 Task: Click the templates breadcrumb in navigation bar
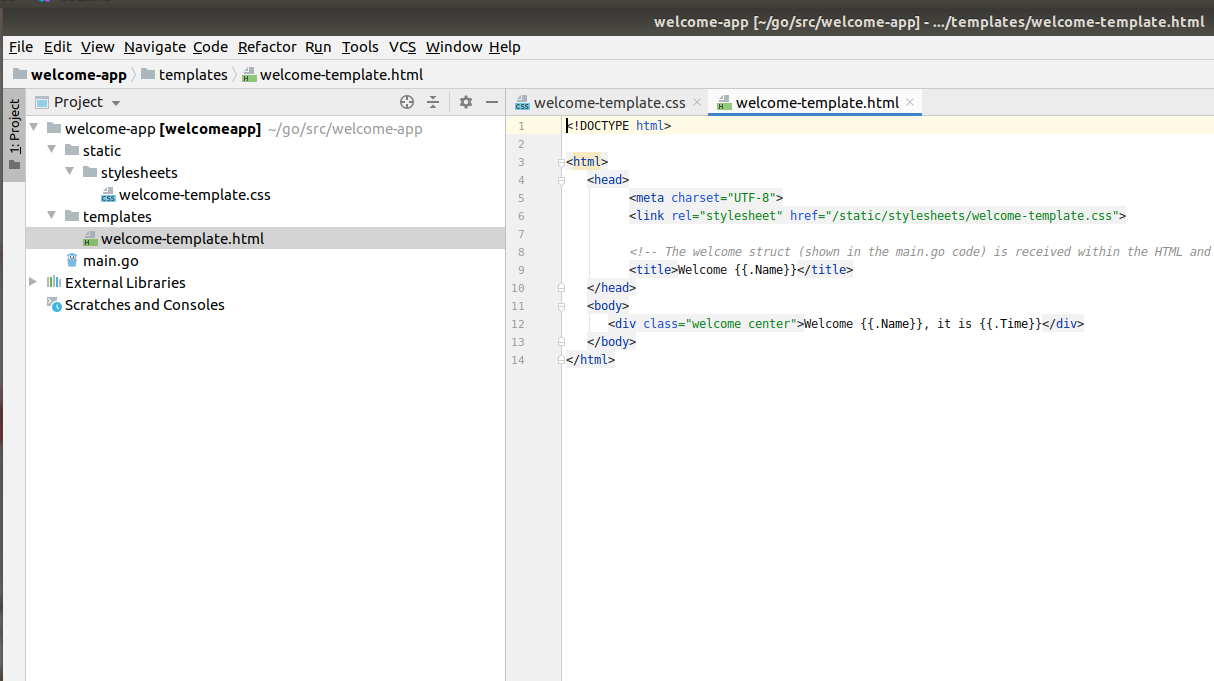coord(192,75)
